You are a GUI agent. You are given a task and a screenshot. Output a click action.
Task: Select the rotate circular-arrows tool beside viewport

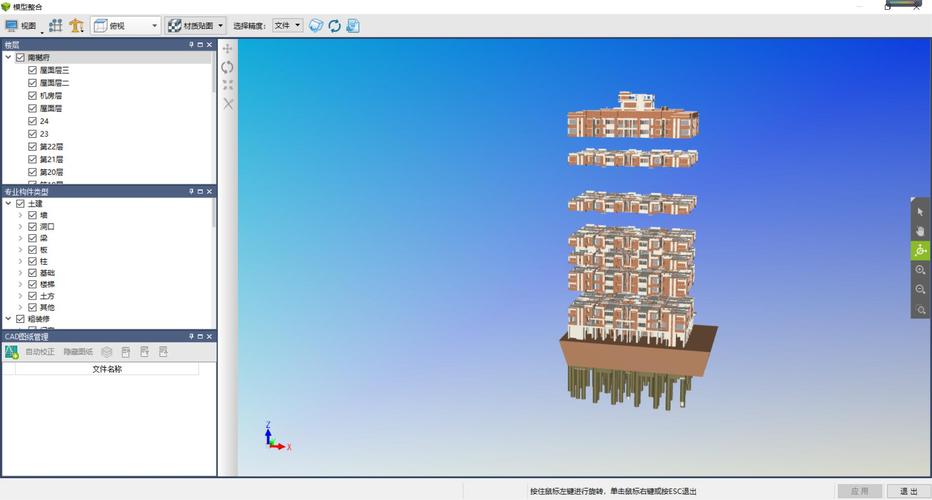click(228, 67)
